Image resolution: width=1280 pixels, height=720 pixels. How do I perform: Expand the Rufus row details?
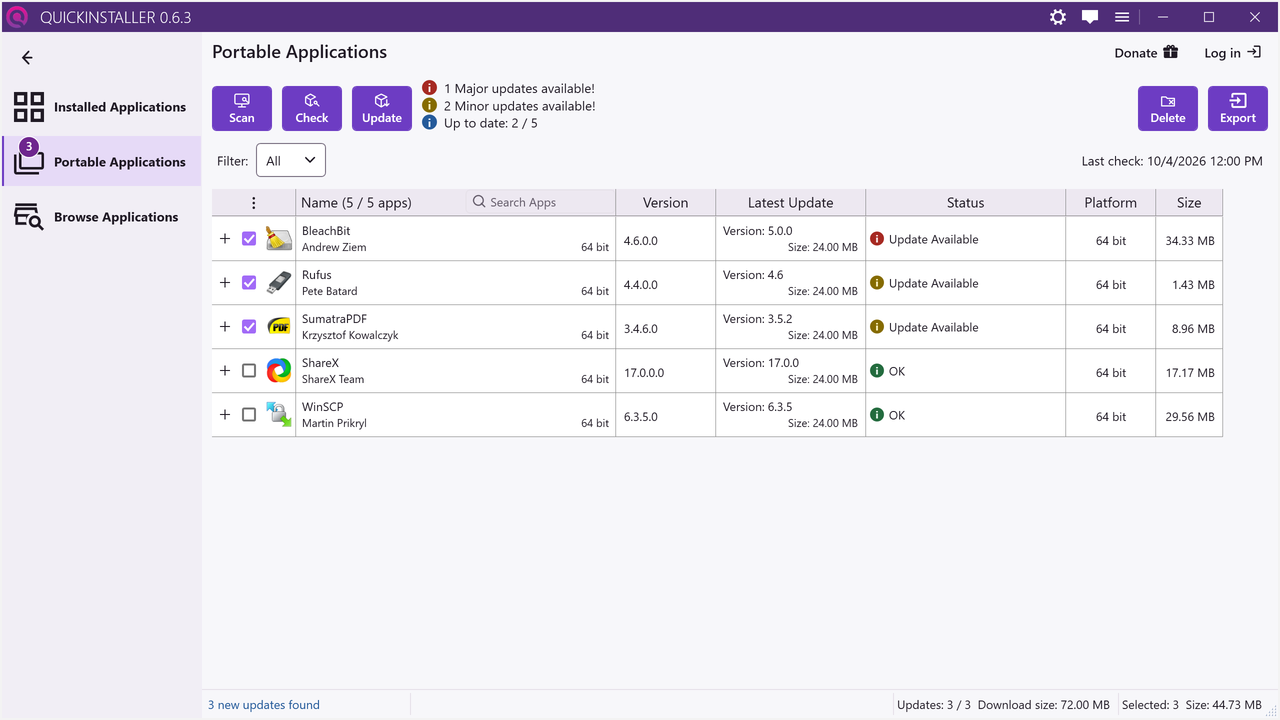(225, 283)
